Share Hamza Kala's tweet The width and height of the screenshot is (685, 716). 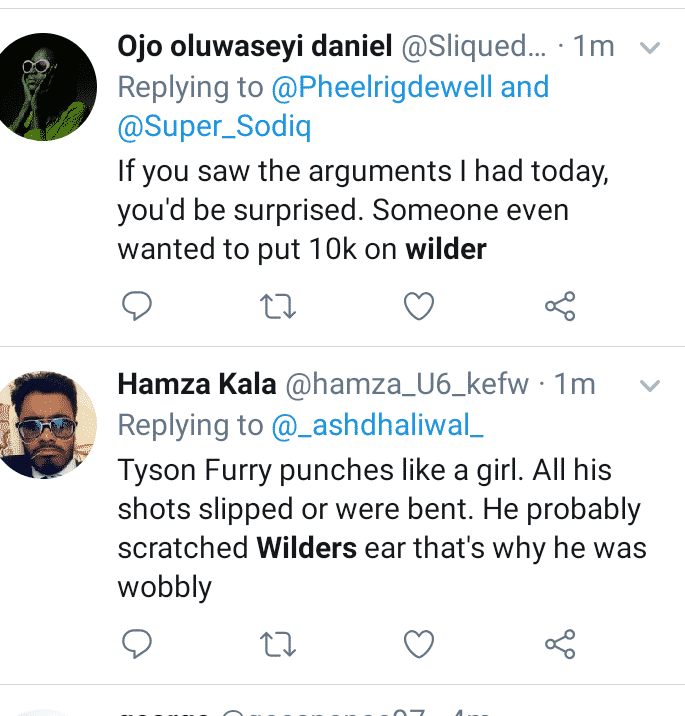(x=560, y=642)
